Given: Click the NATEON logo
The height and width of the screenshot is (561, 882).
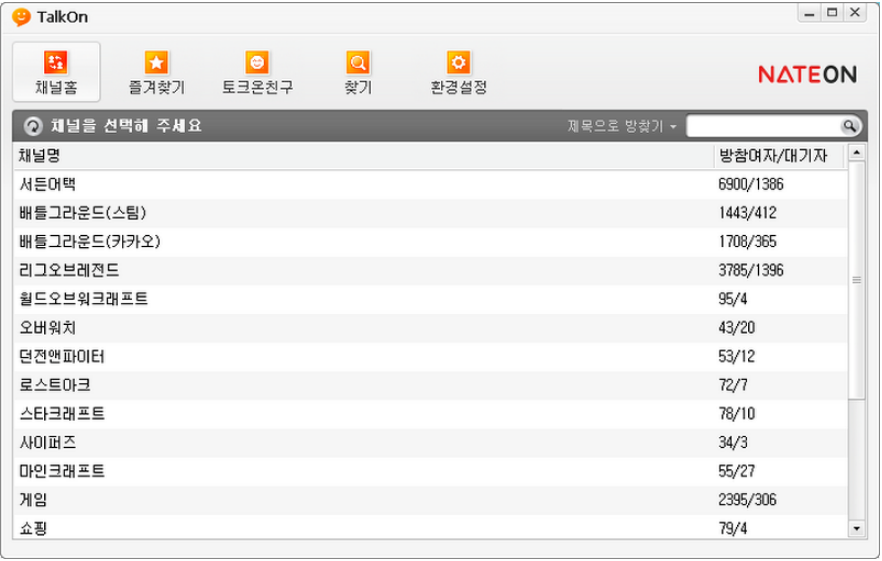Looking at the screenshot, I should 807,74.
